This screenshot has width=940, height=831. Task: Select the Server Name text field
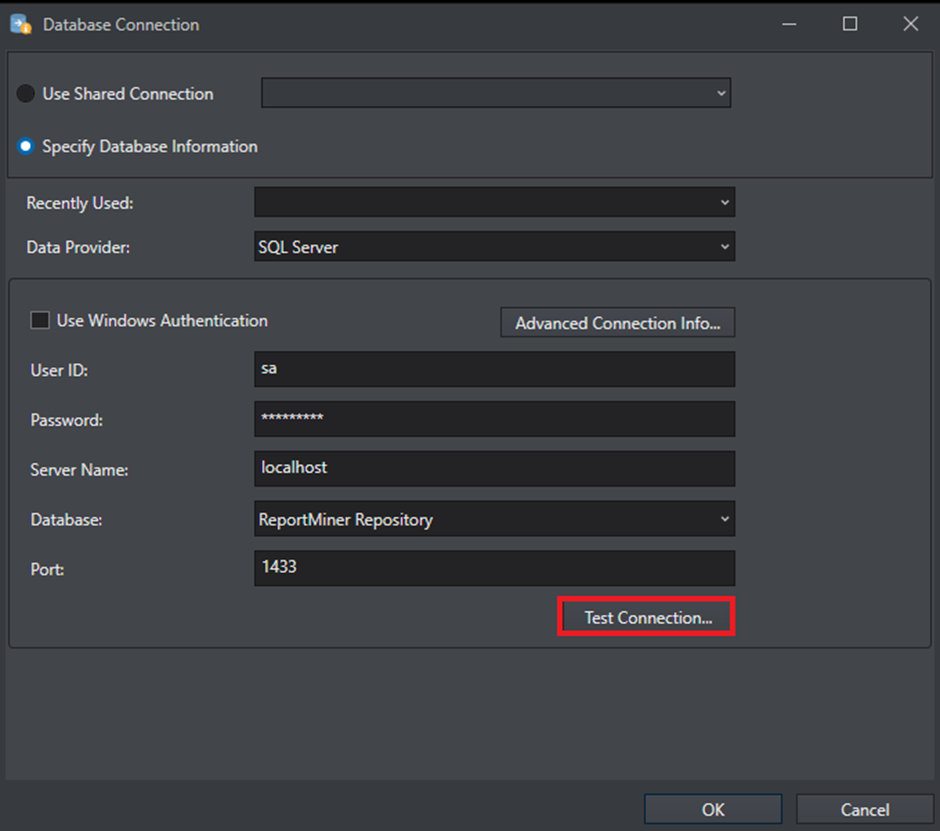[x=494, y=468]
